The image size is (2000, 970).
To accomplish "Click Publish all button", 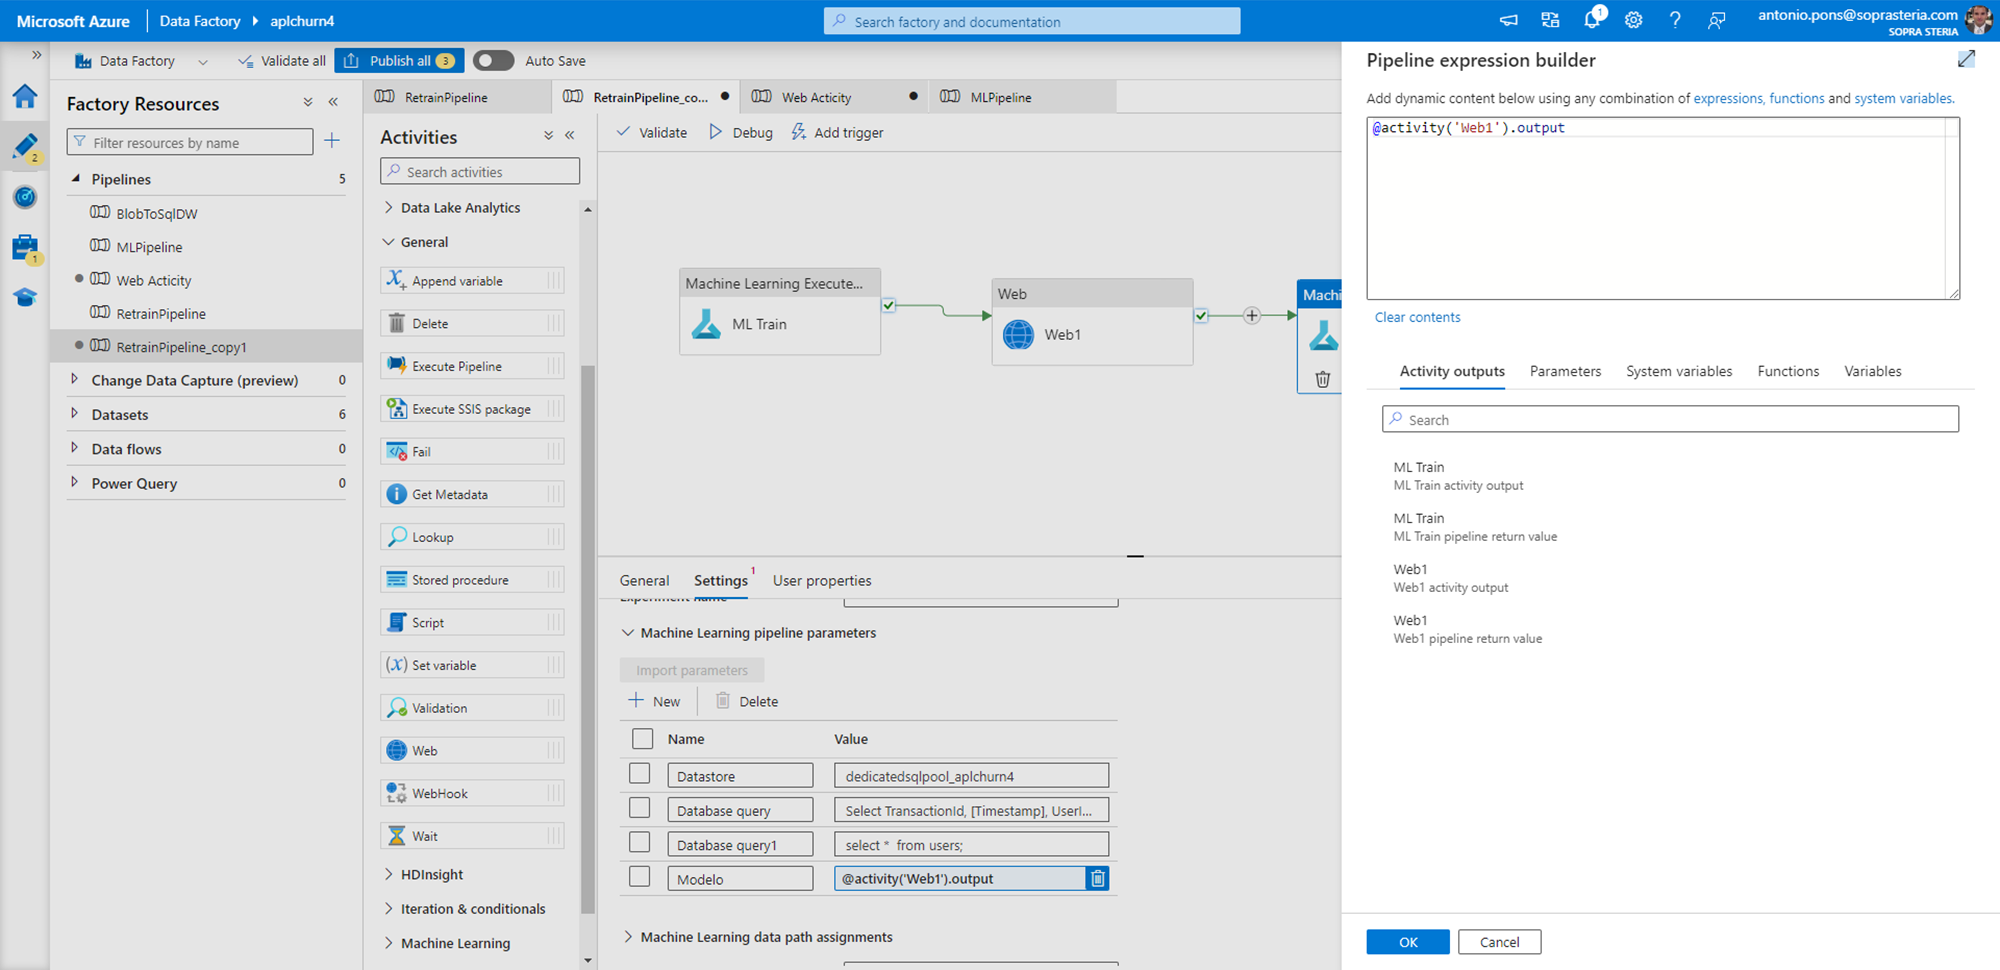I will coord(399,60).
